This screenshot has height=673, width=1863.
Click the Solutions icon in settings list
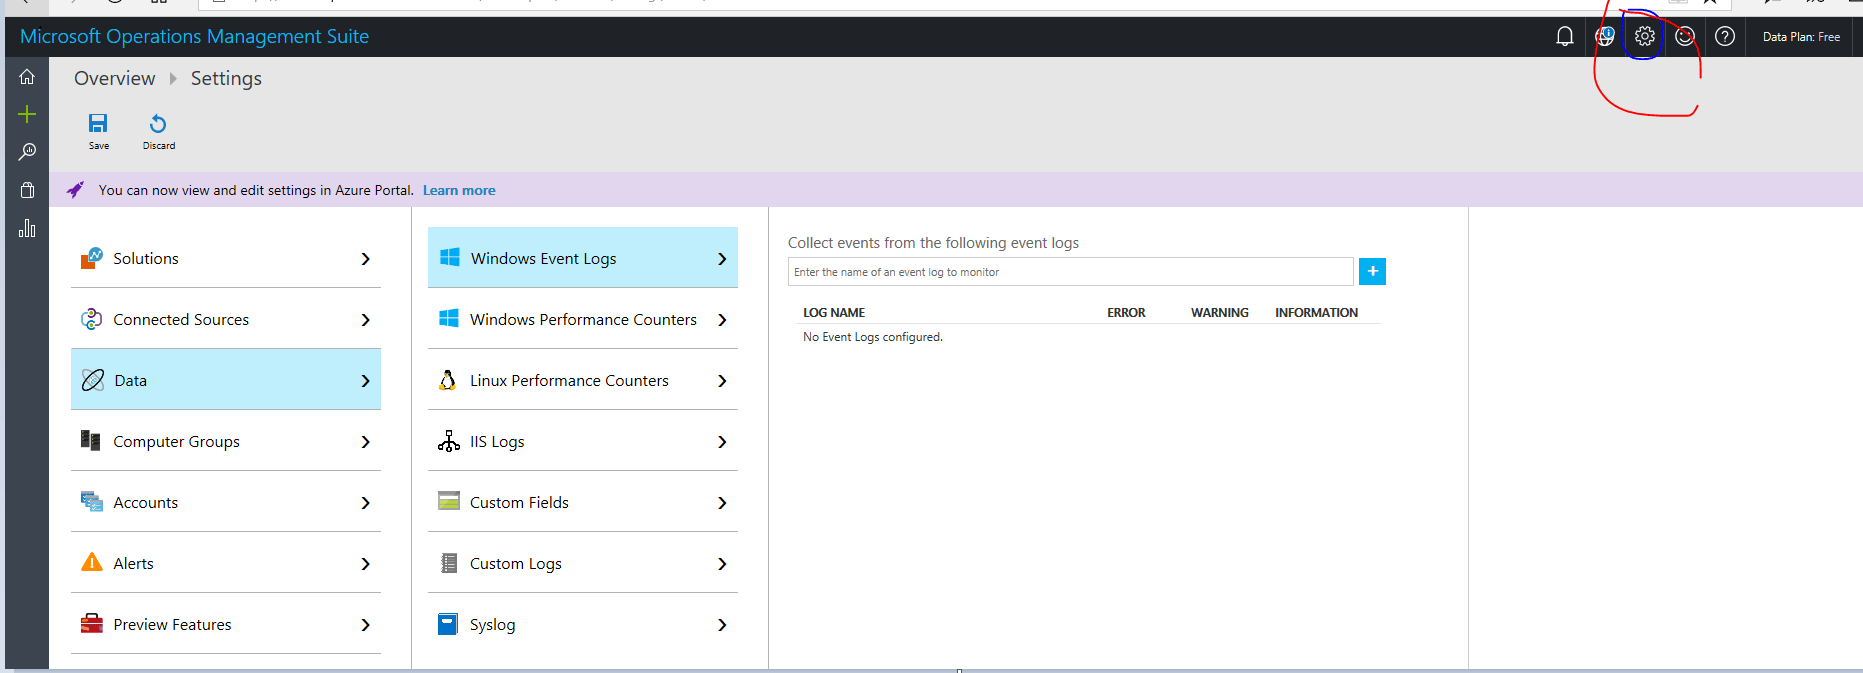tap(92, 258)
